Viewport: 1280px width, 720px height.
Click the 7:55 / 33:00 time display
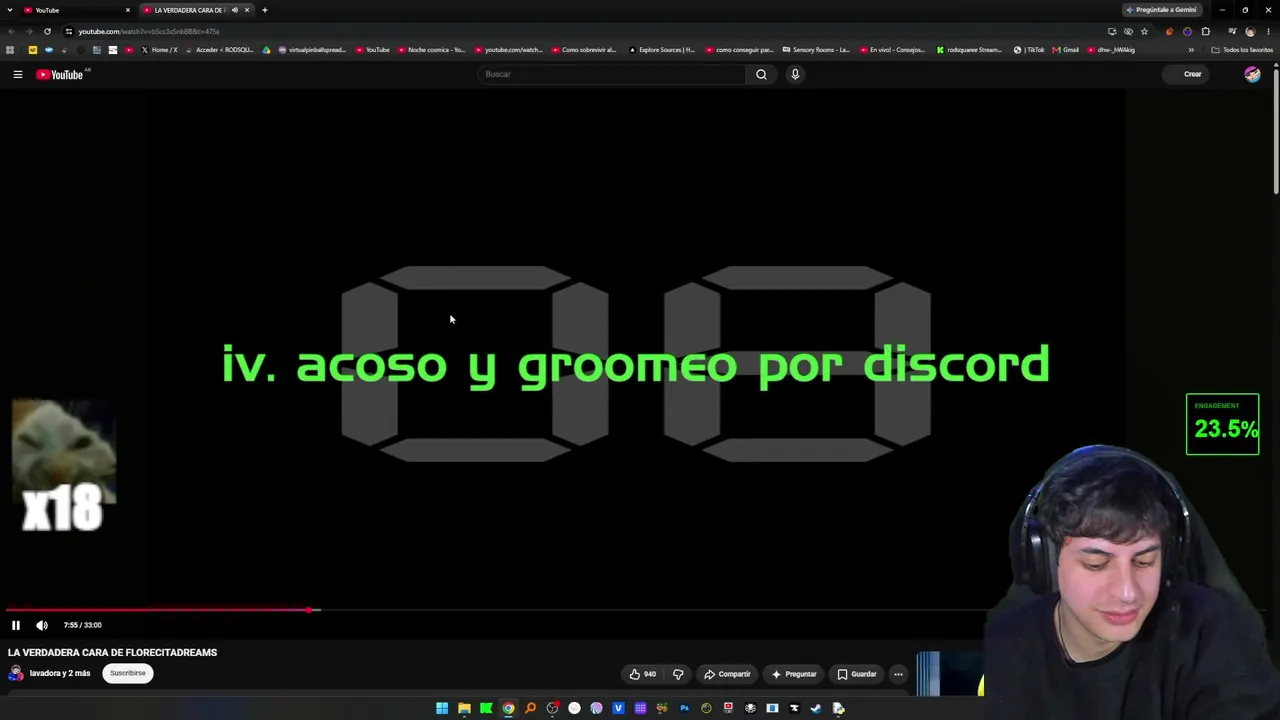pos(82,625)
